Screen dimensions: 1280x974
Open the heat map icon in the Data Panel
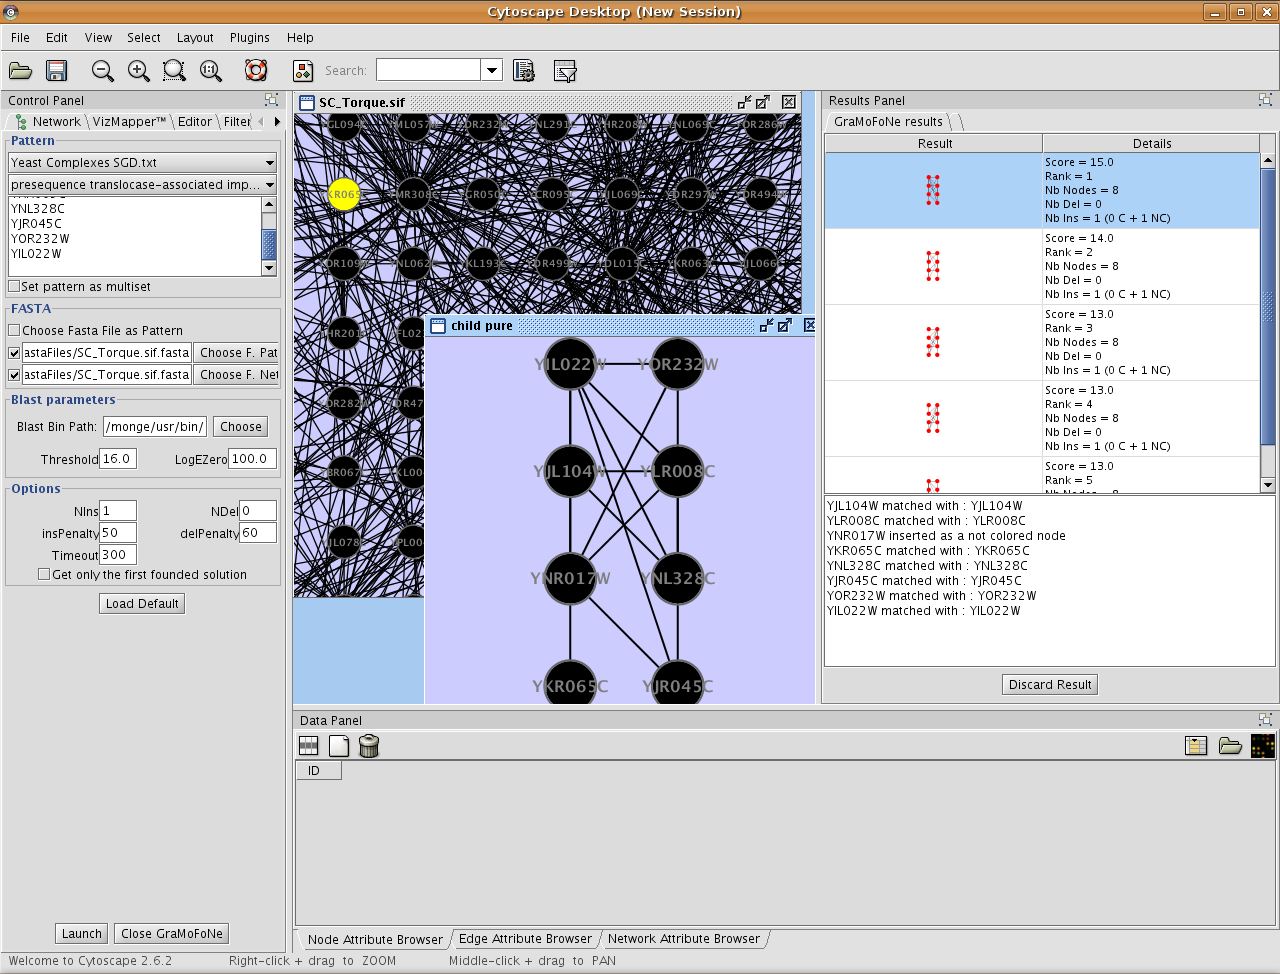tap(1263, 746)
